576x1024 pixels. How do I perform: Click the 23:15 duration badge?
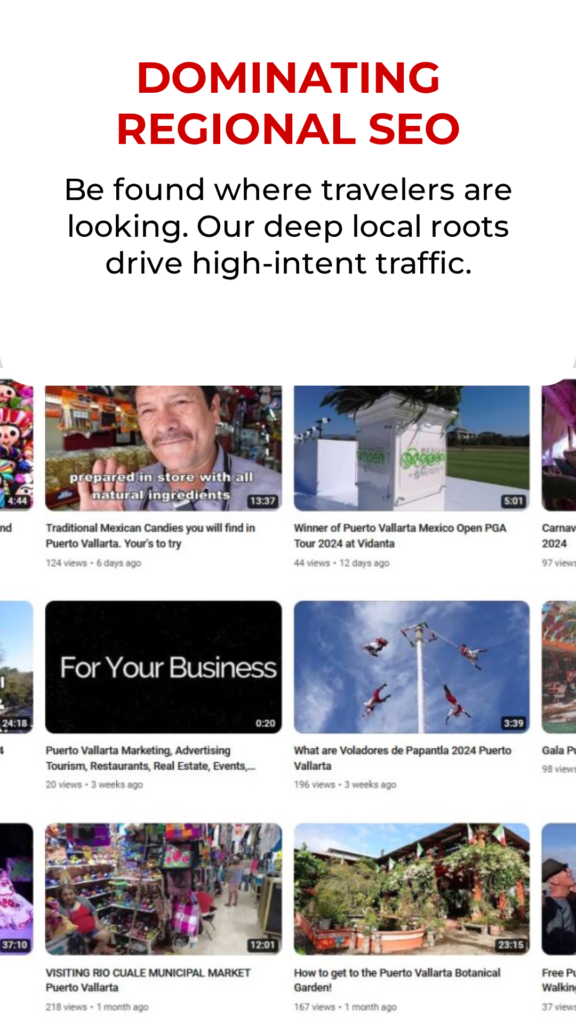coord(511,945)
